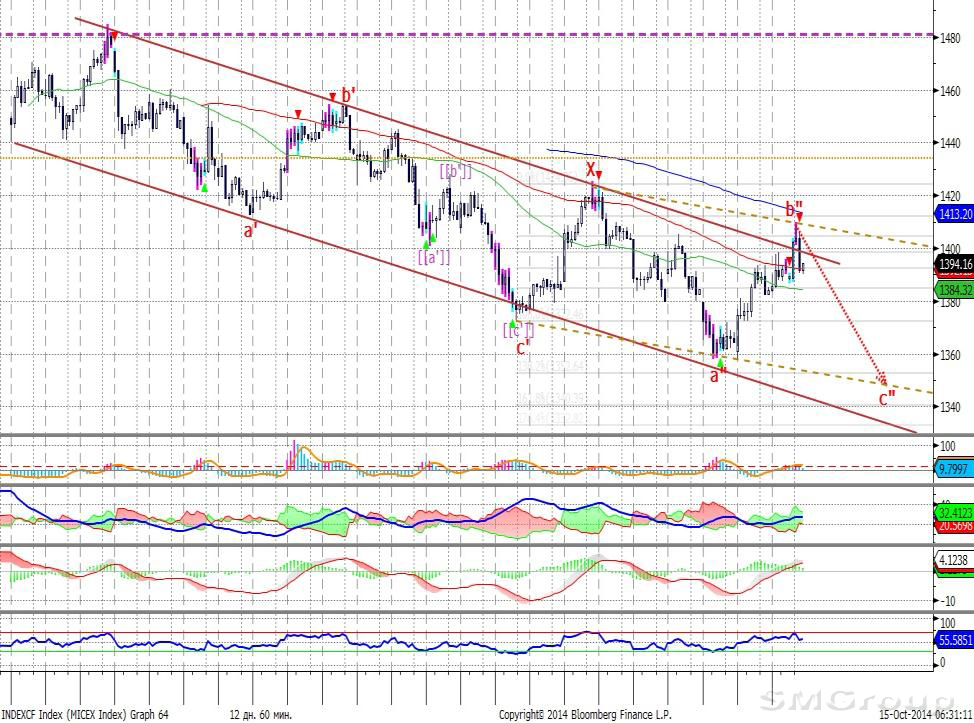
Task: Select the blue 1413.20 price tag
Action: [954, 214]
